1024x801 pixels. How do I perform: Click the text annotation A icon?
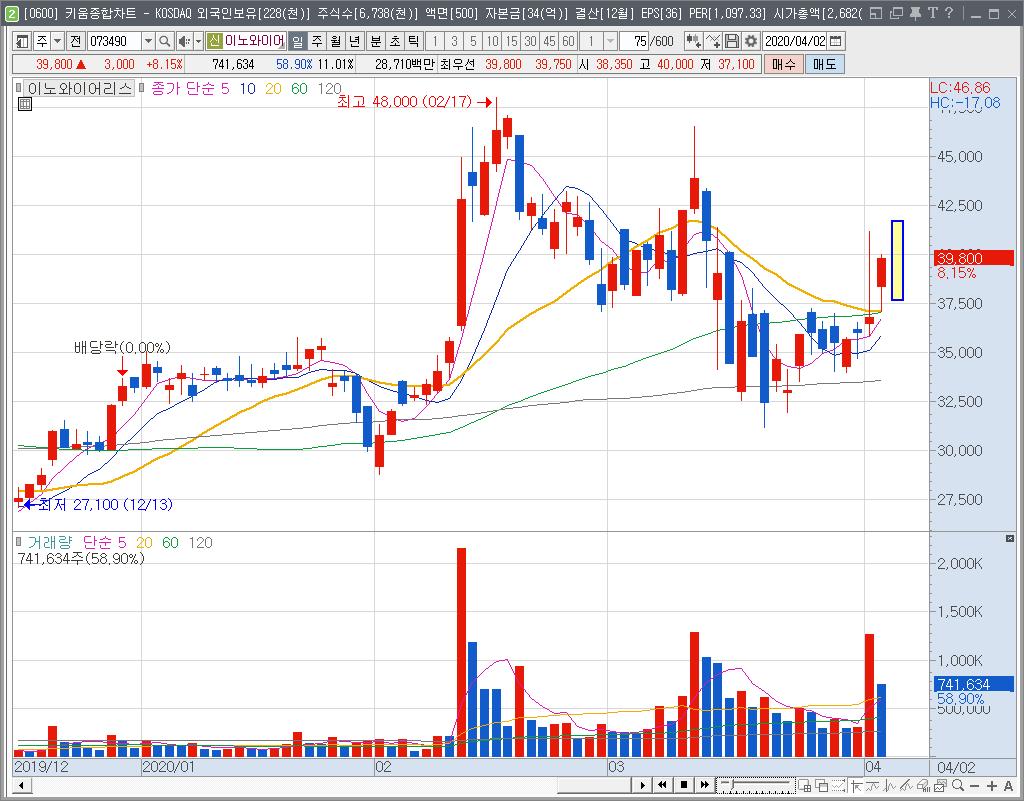click(x=1008, y=785)
